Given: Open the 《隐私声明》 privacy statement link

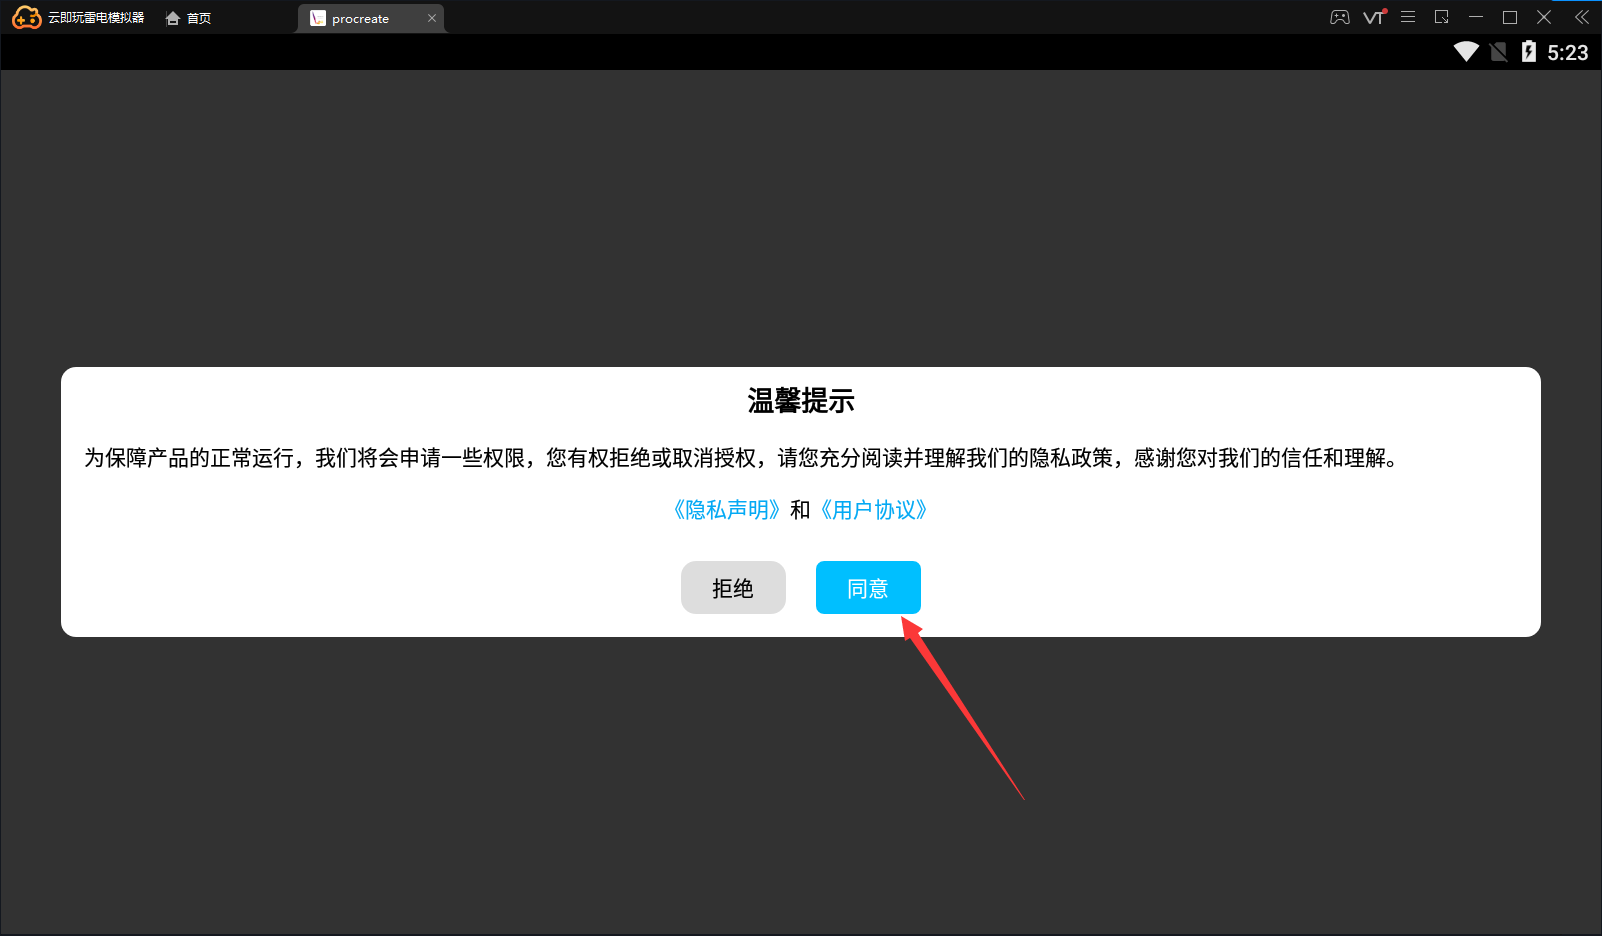Looking at the screenshot, I should coord(727,510).
